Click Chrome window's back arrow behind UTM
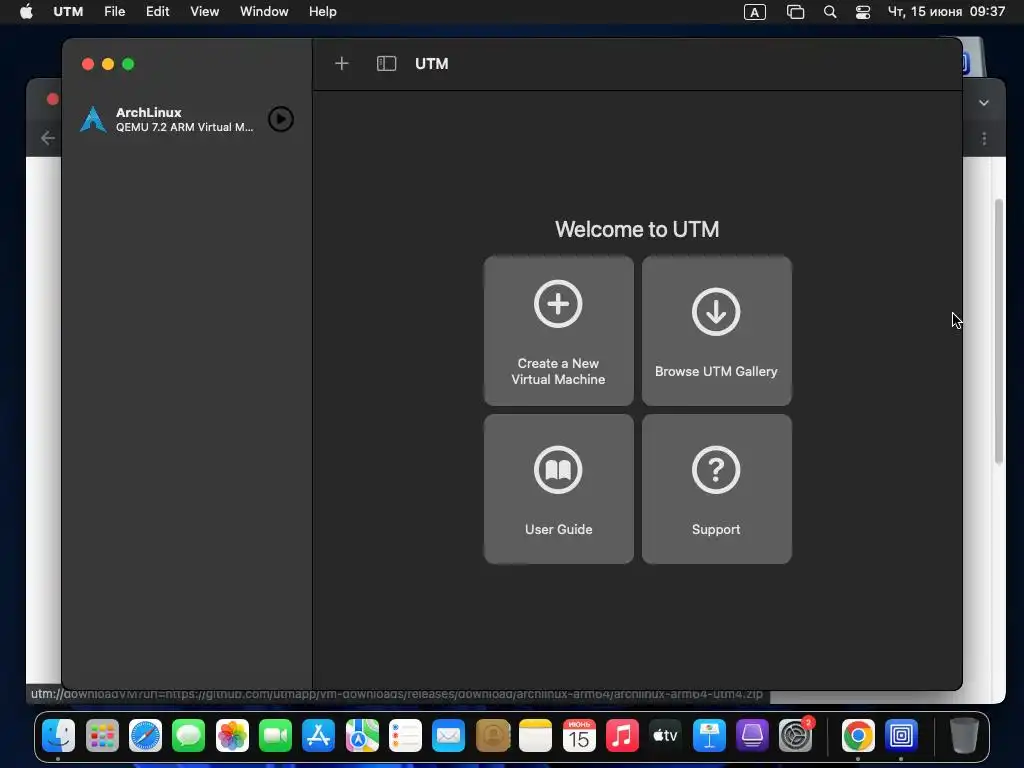The height and width of the screenshot is (768, 1024). (48, 138)
